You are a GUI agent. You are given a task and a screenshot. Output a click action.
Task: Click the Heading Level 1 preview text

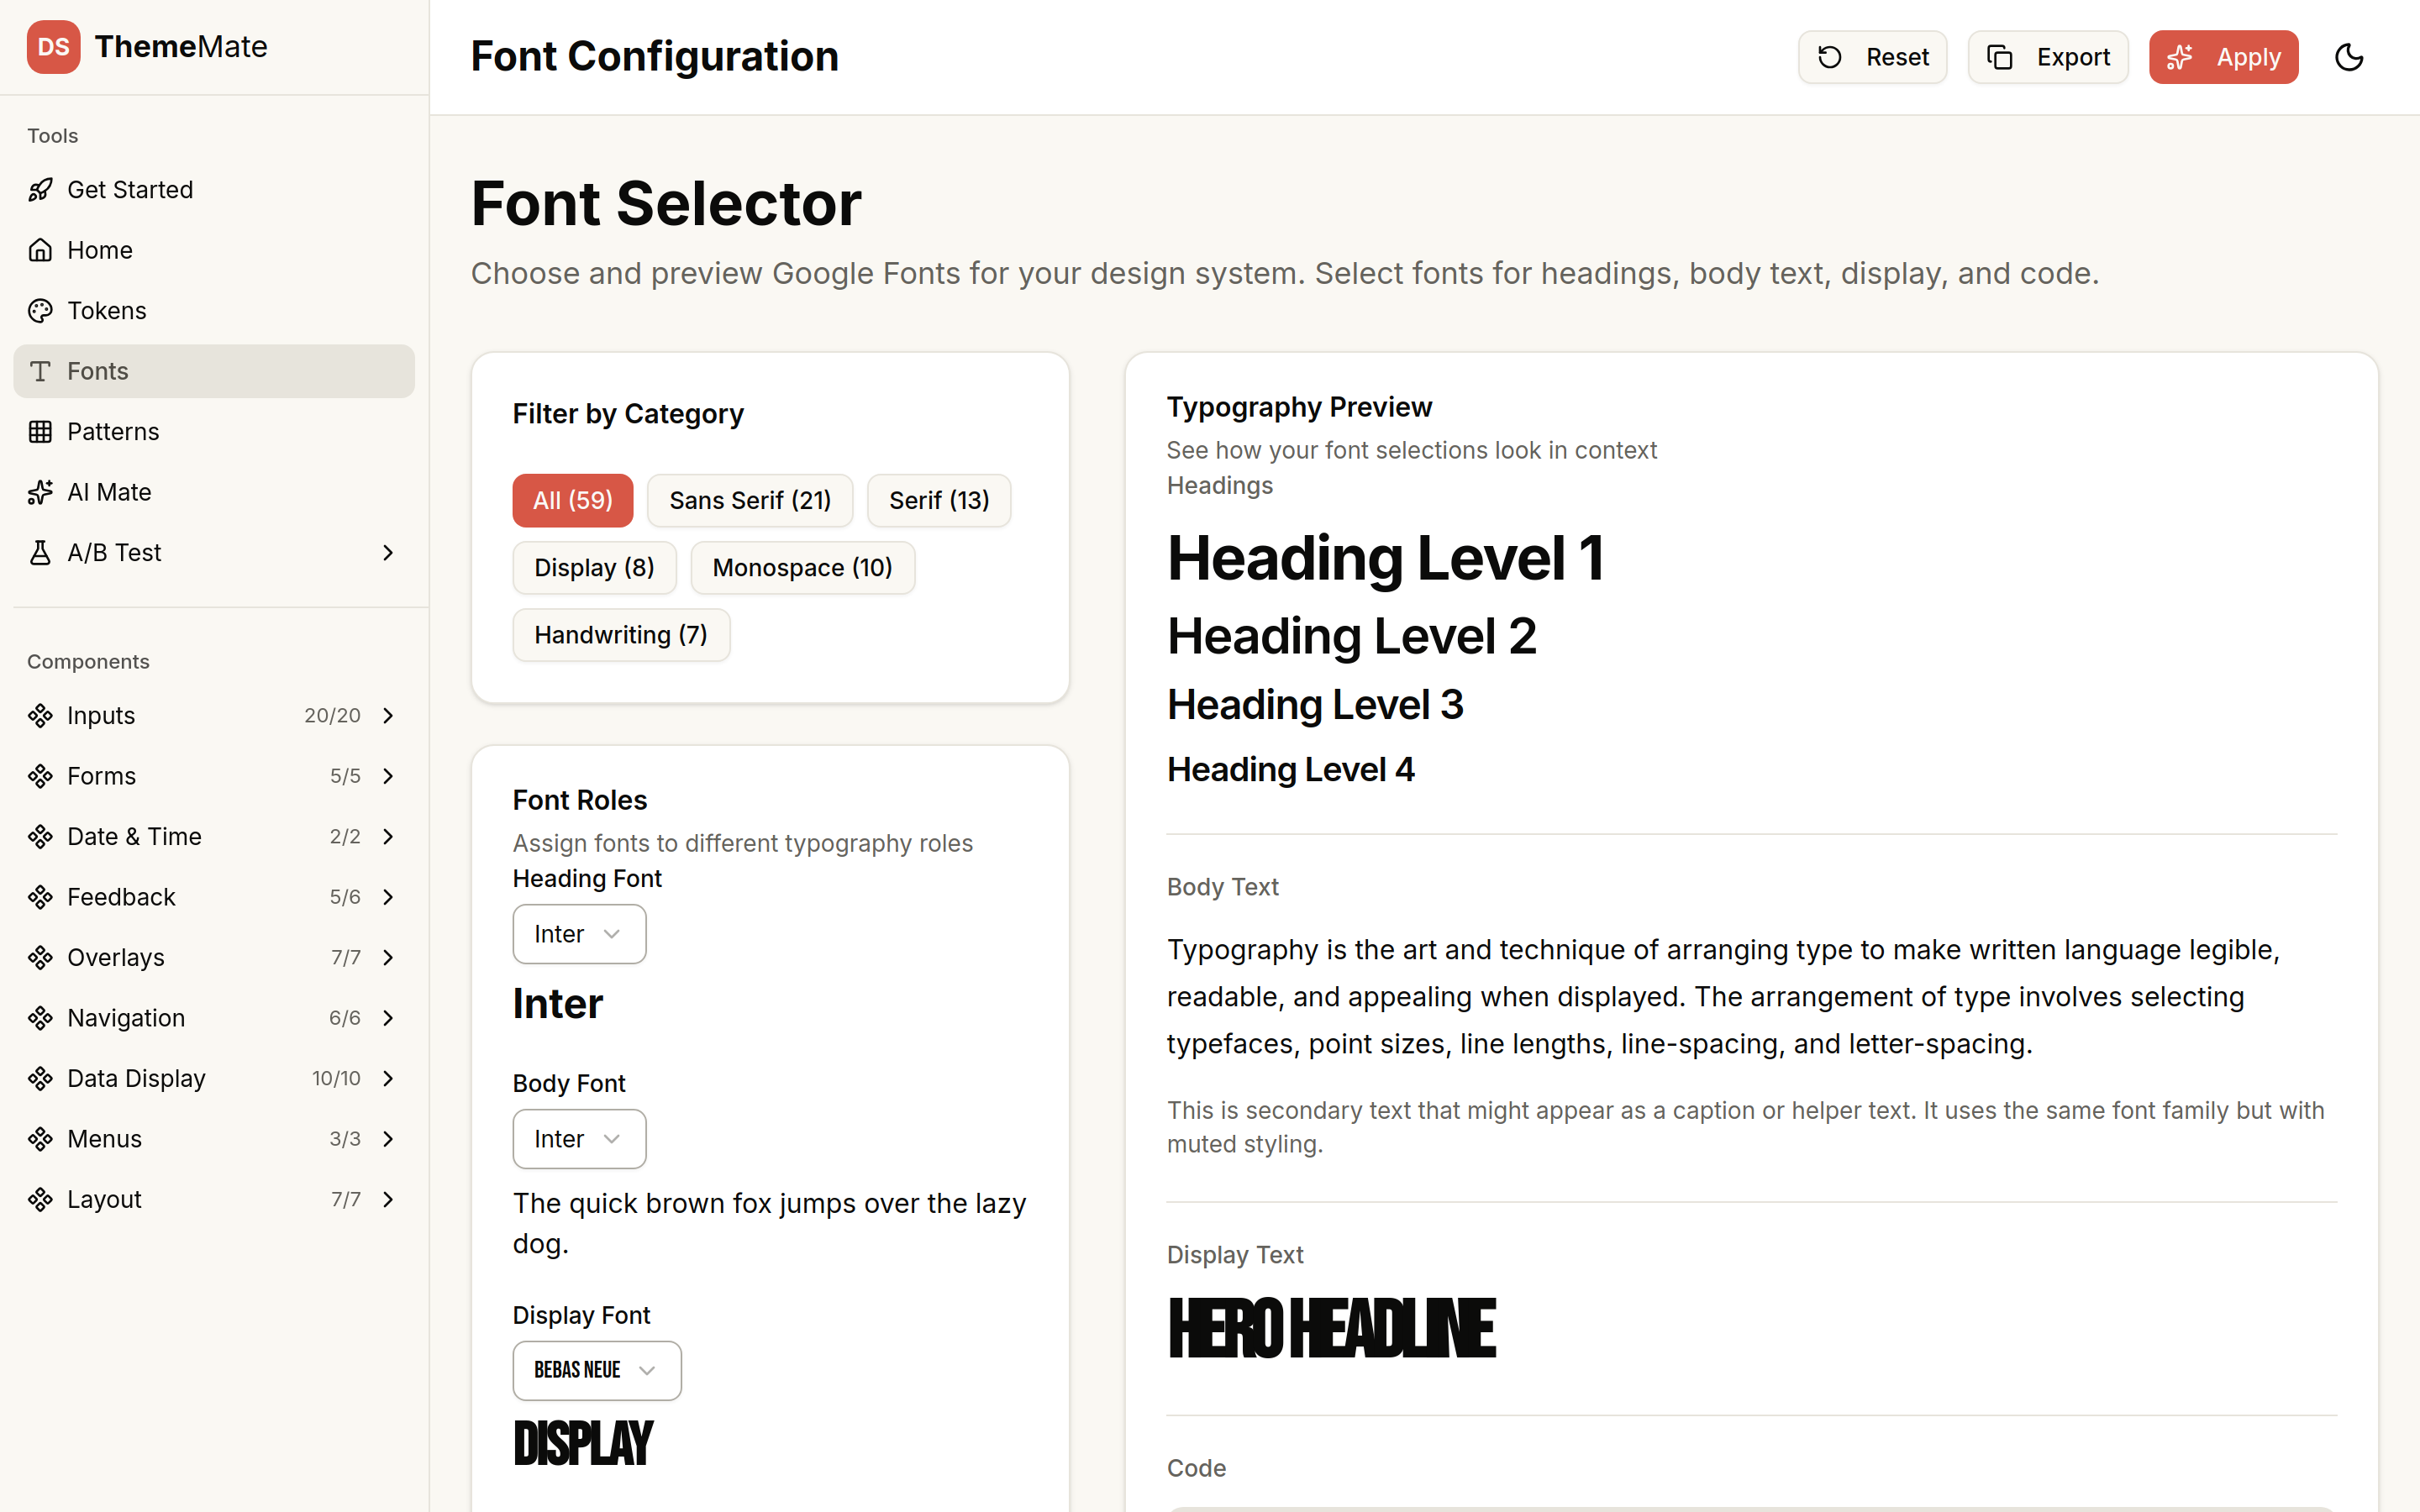tap(1385, 558)
